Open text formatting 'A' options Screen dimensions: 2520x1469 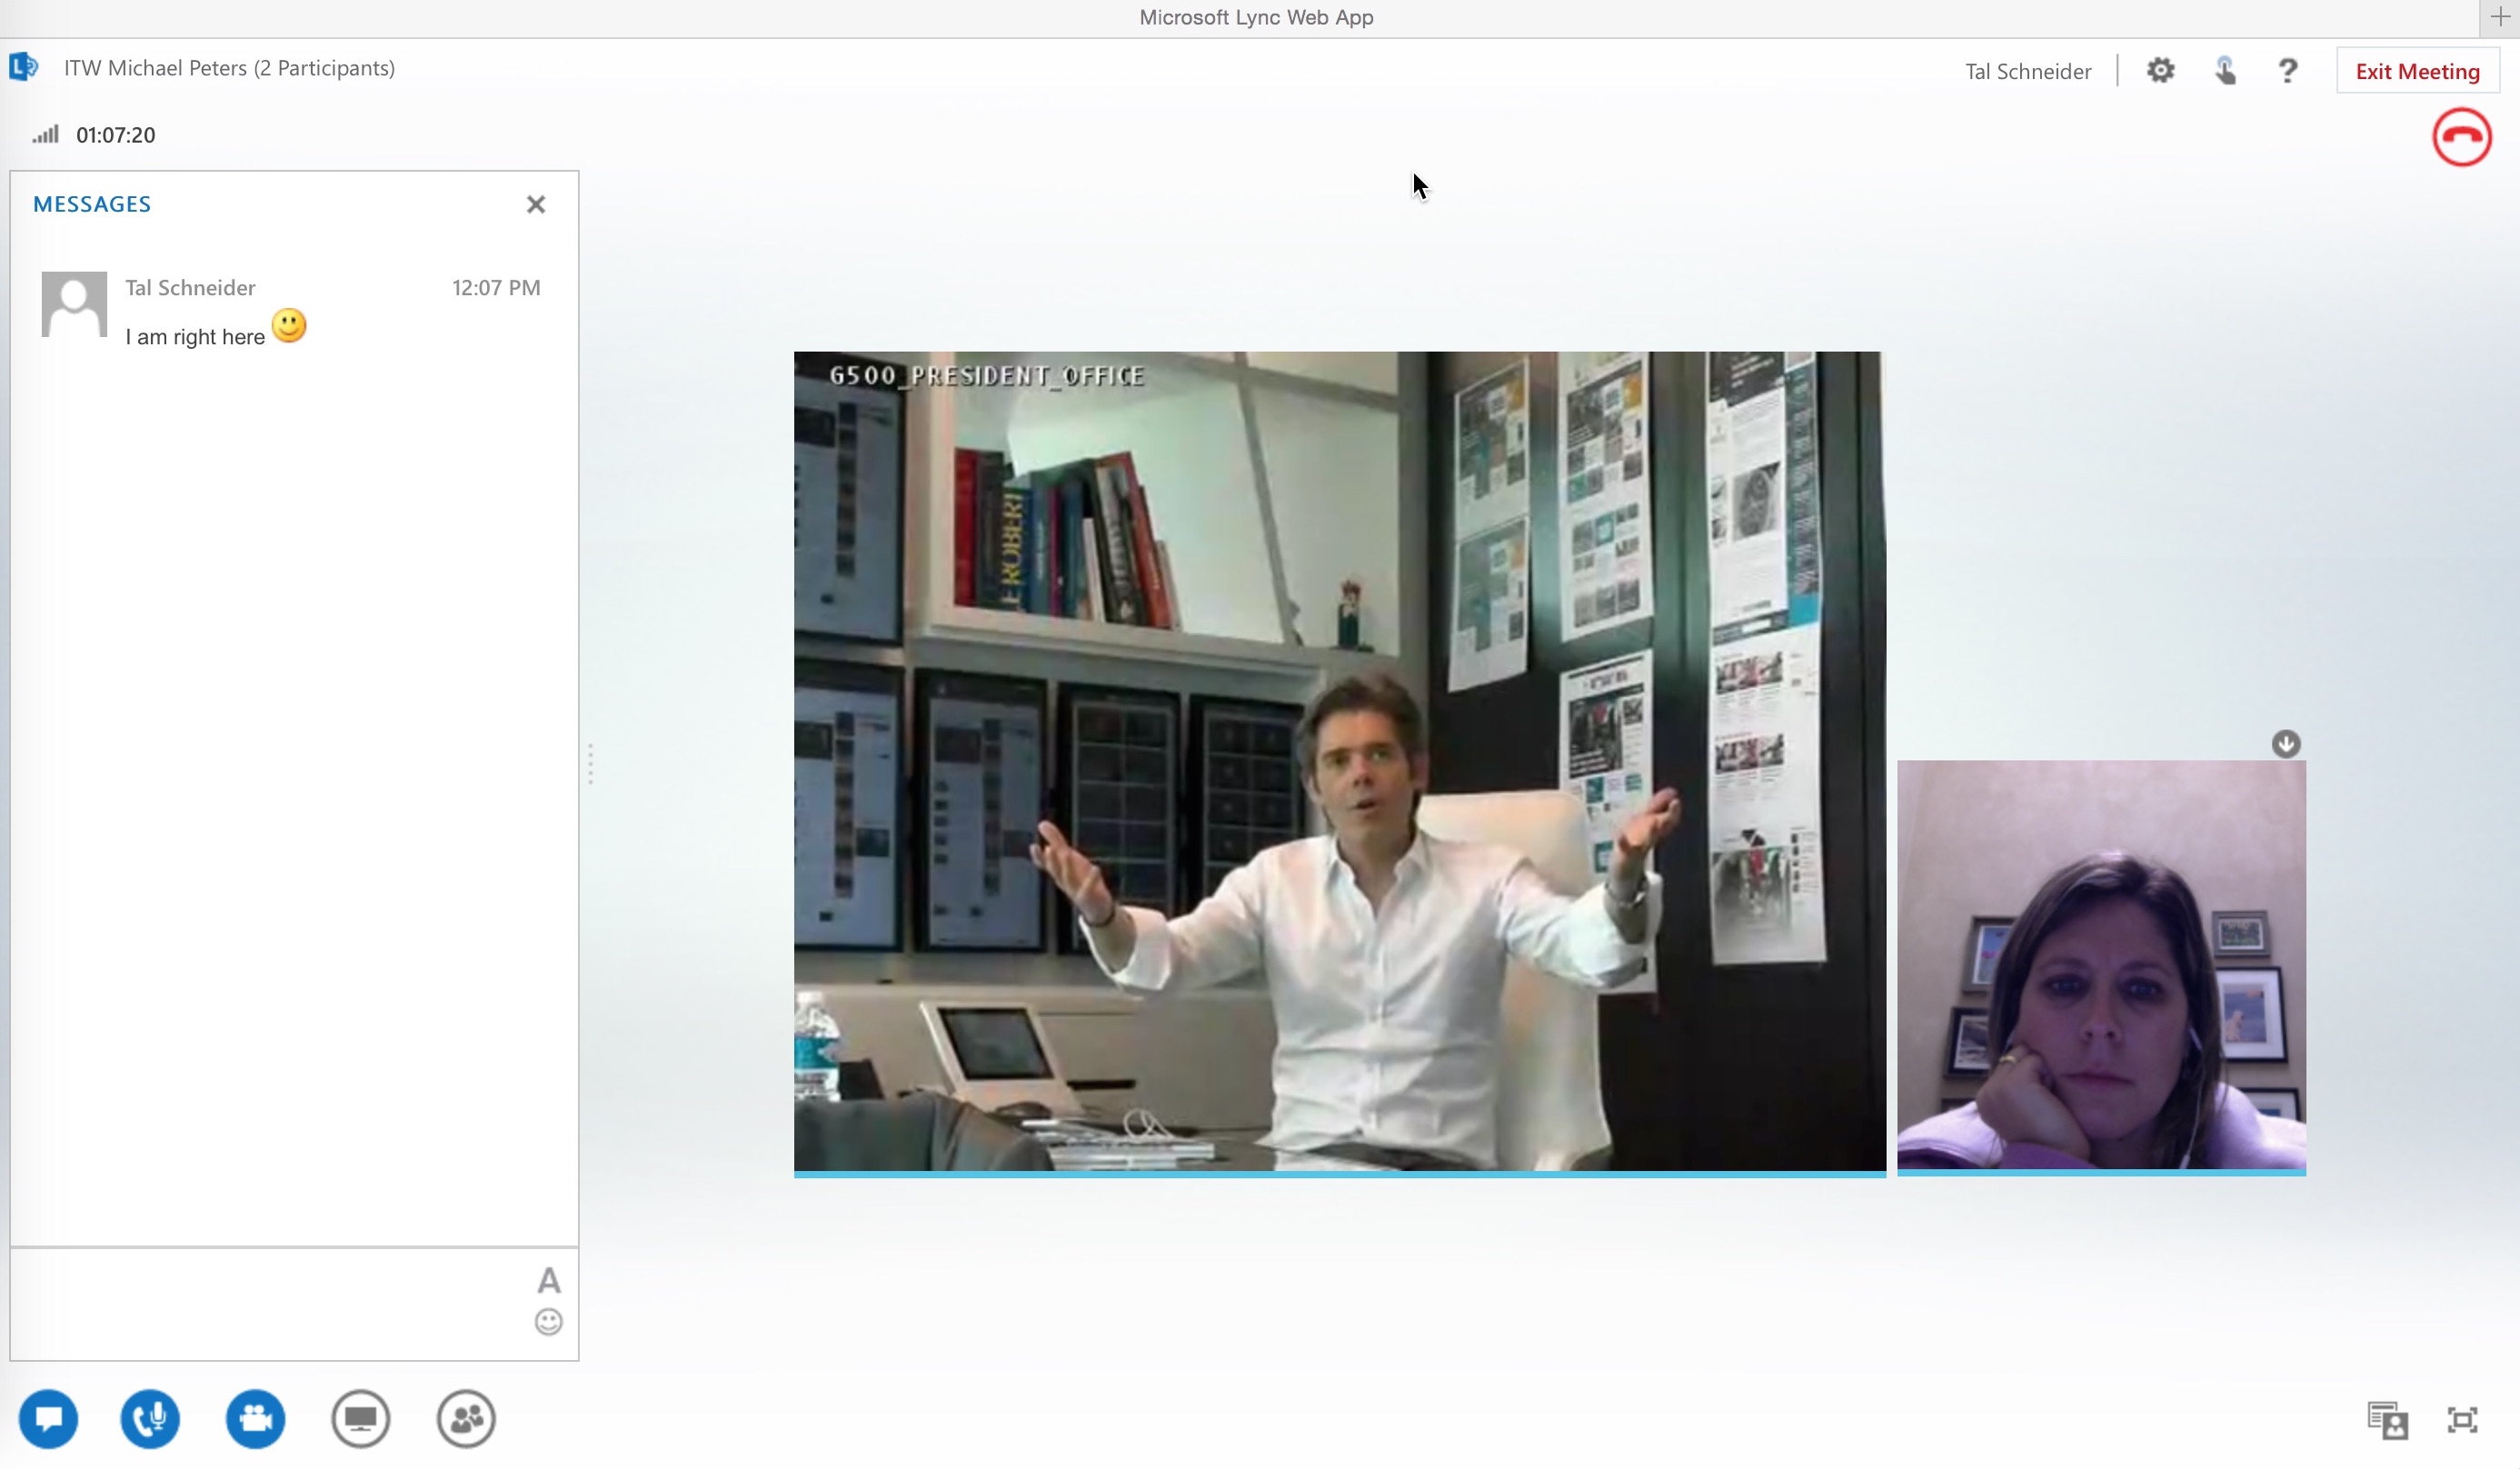point(548,1280)
